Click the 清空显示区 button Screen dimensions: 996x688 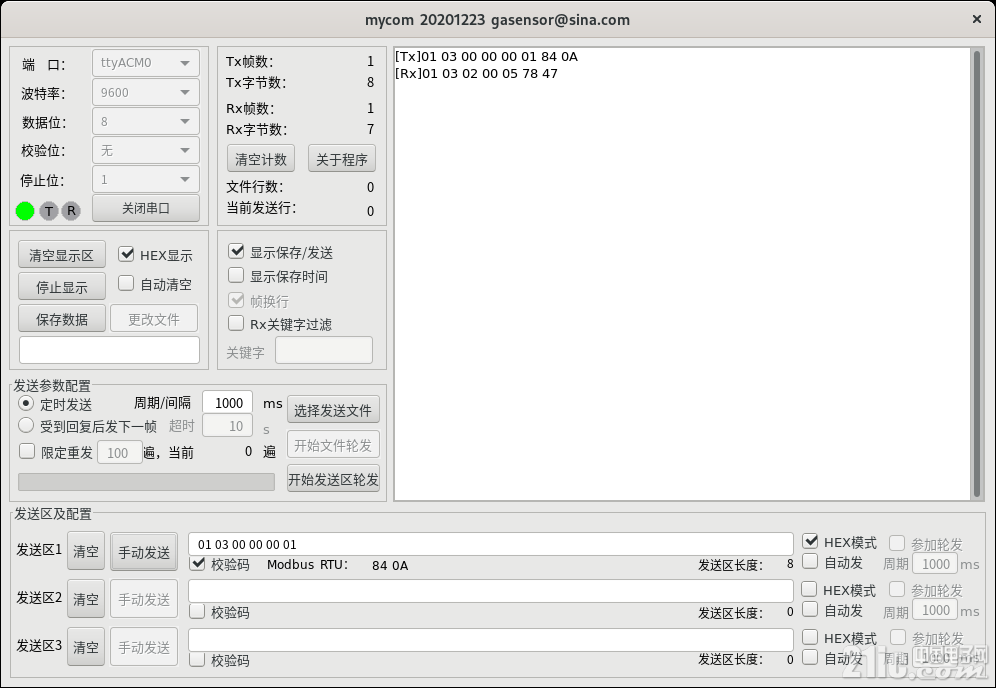pyautogui.click(x=62, y=255)
